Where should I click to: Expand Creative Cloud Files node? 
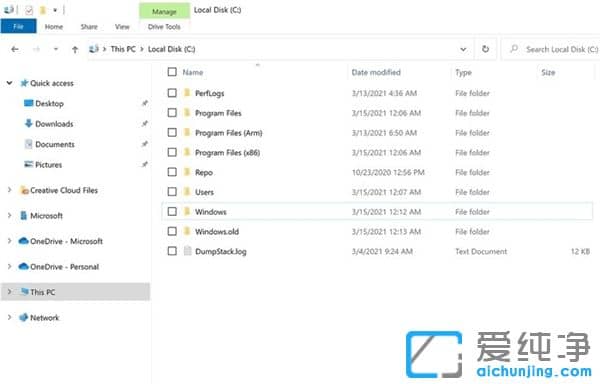pyautogui.click(x=10, y=190)
